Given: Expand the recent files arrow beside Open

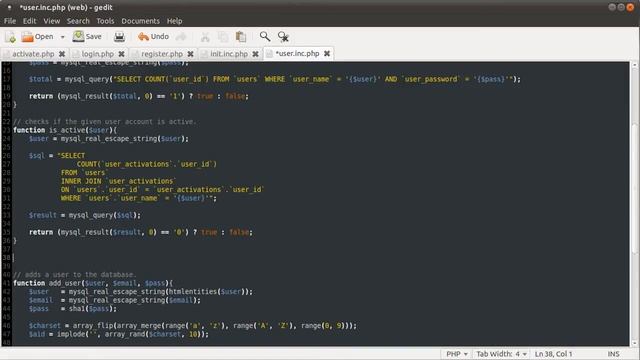Looking at the screenshot, I should point(62,37).
